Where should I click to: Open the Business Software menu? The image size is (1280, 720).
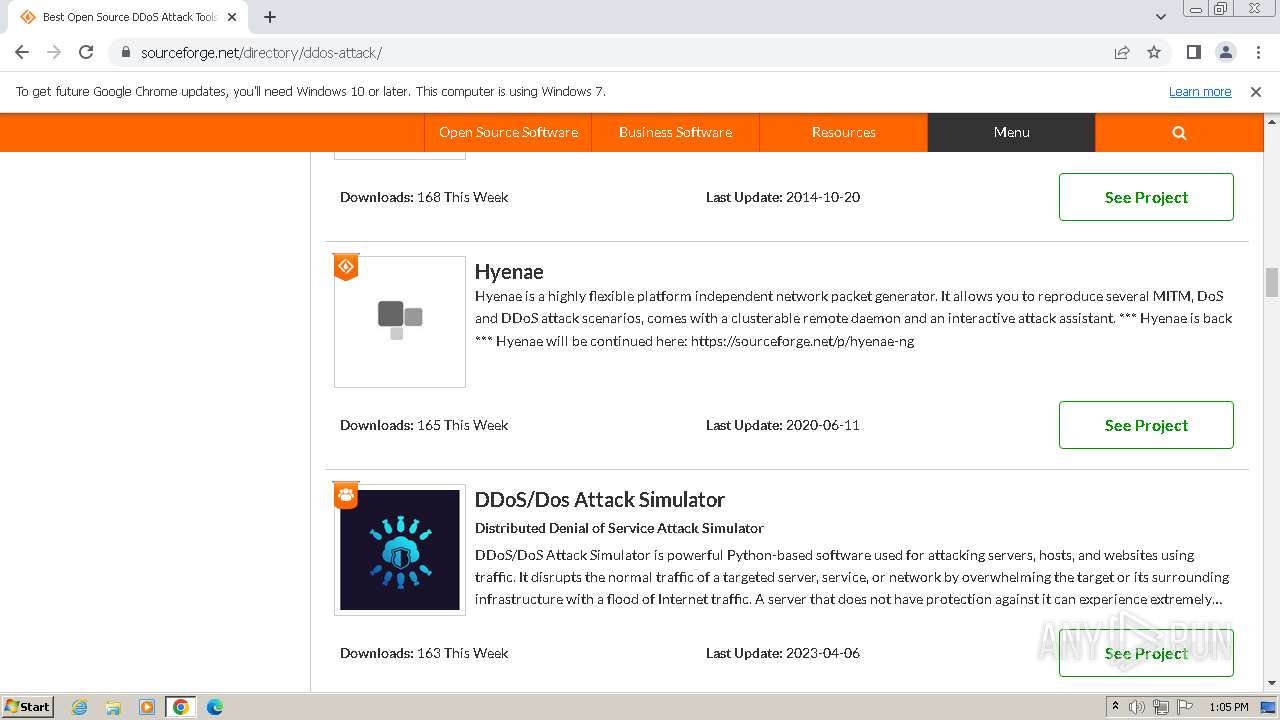675,132
